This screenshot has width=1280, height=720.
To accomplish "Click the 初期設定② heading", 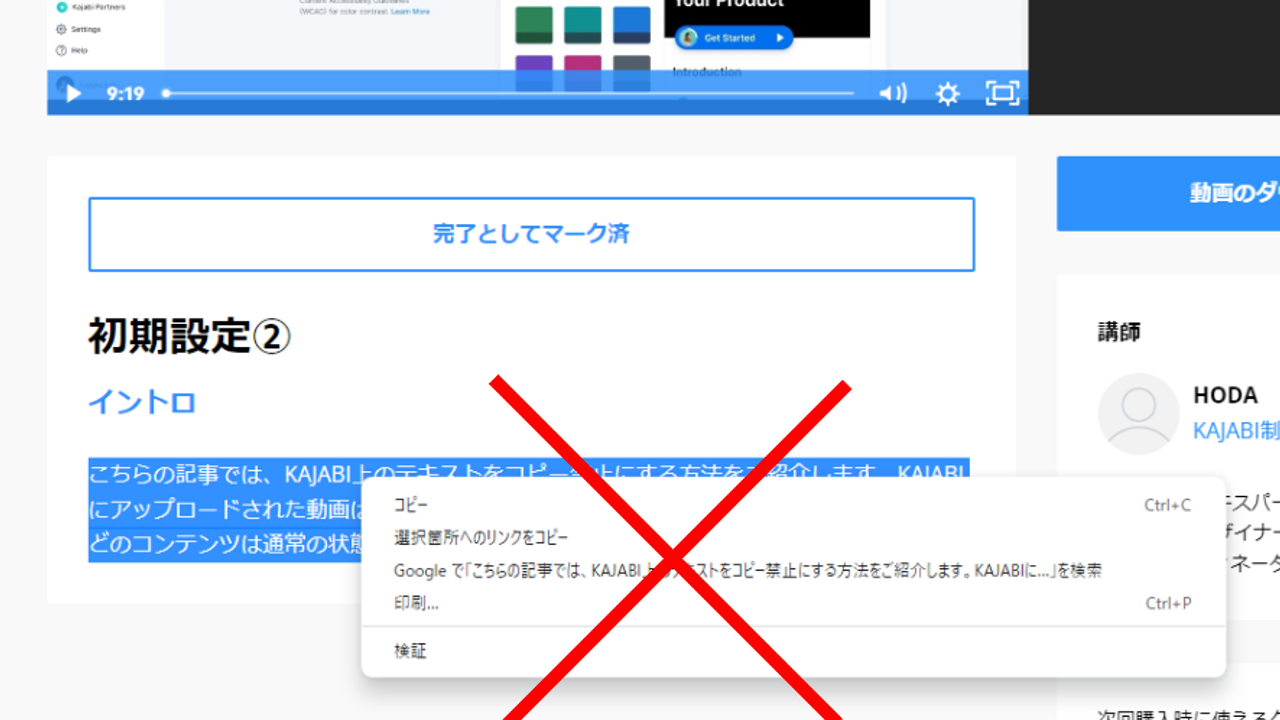I will coord(189,337).
